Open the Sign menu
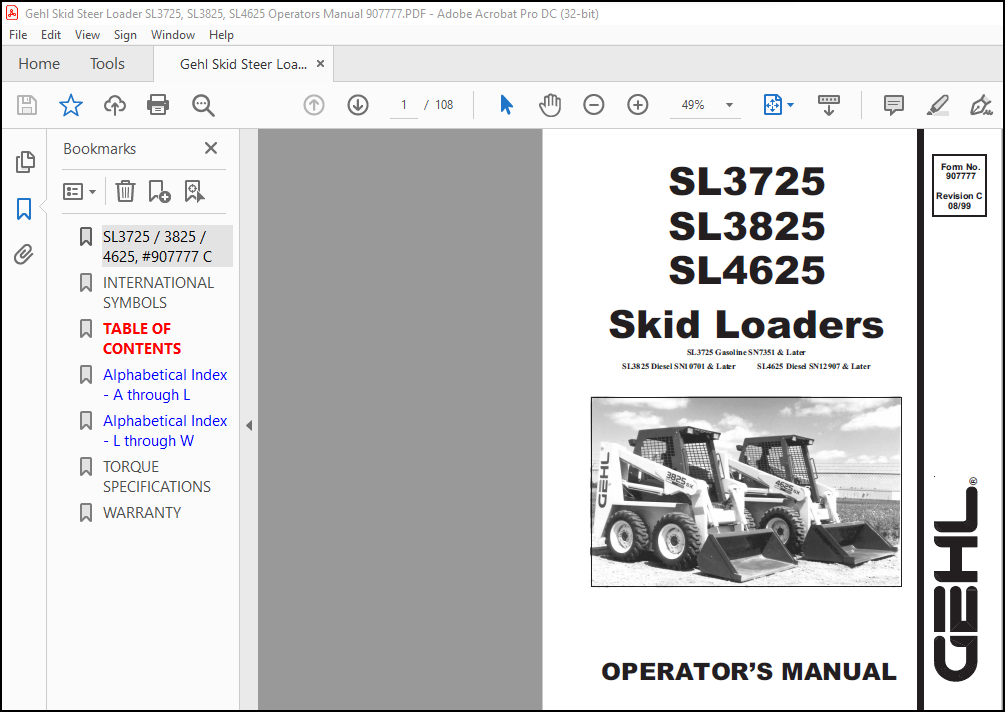The height and width of the screenshot is (712, 1005). pos(125,35)
